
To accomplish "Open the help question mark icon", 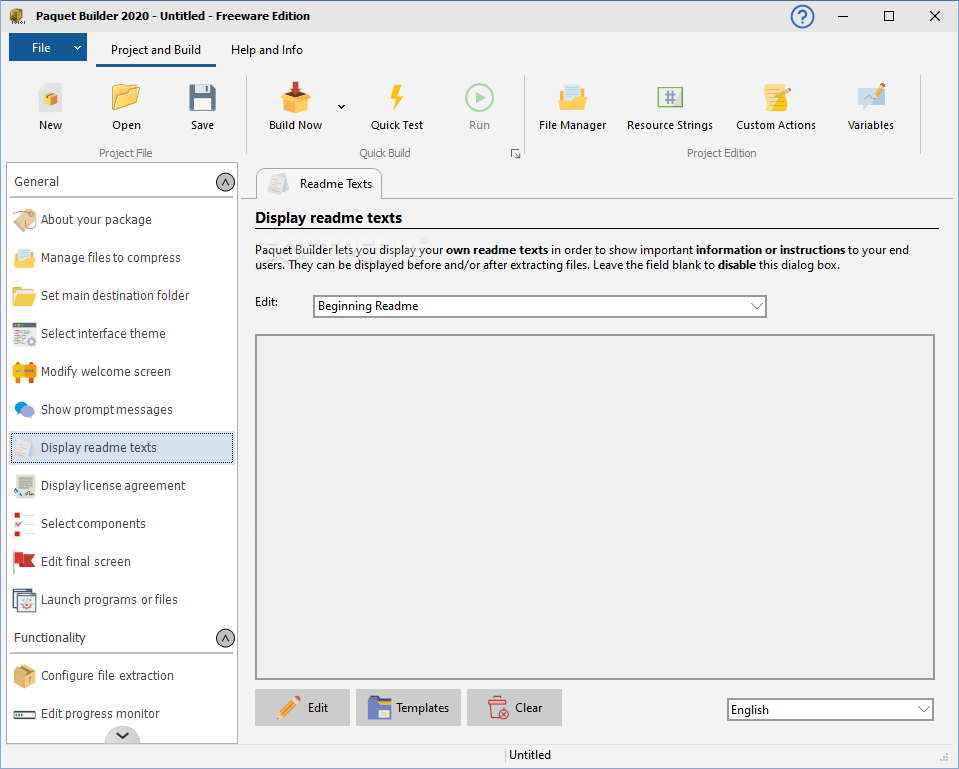I will tap(802, 17).
